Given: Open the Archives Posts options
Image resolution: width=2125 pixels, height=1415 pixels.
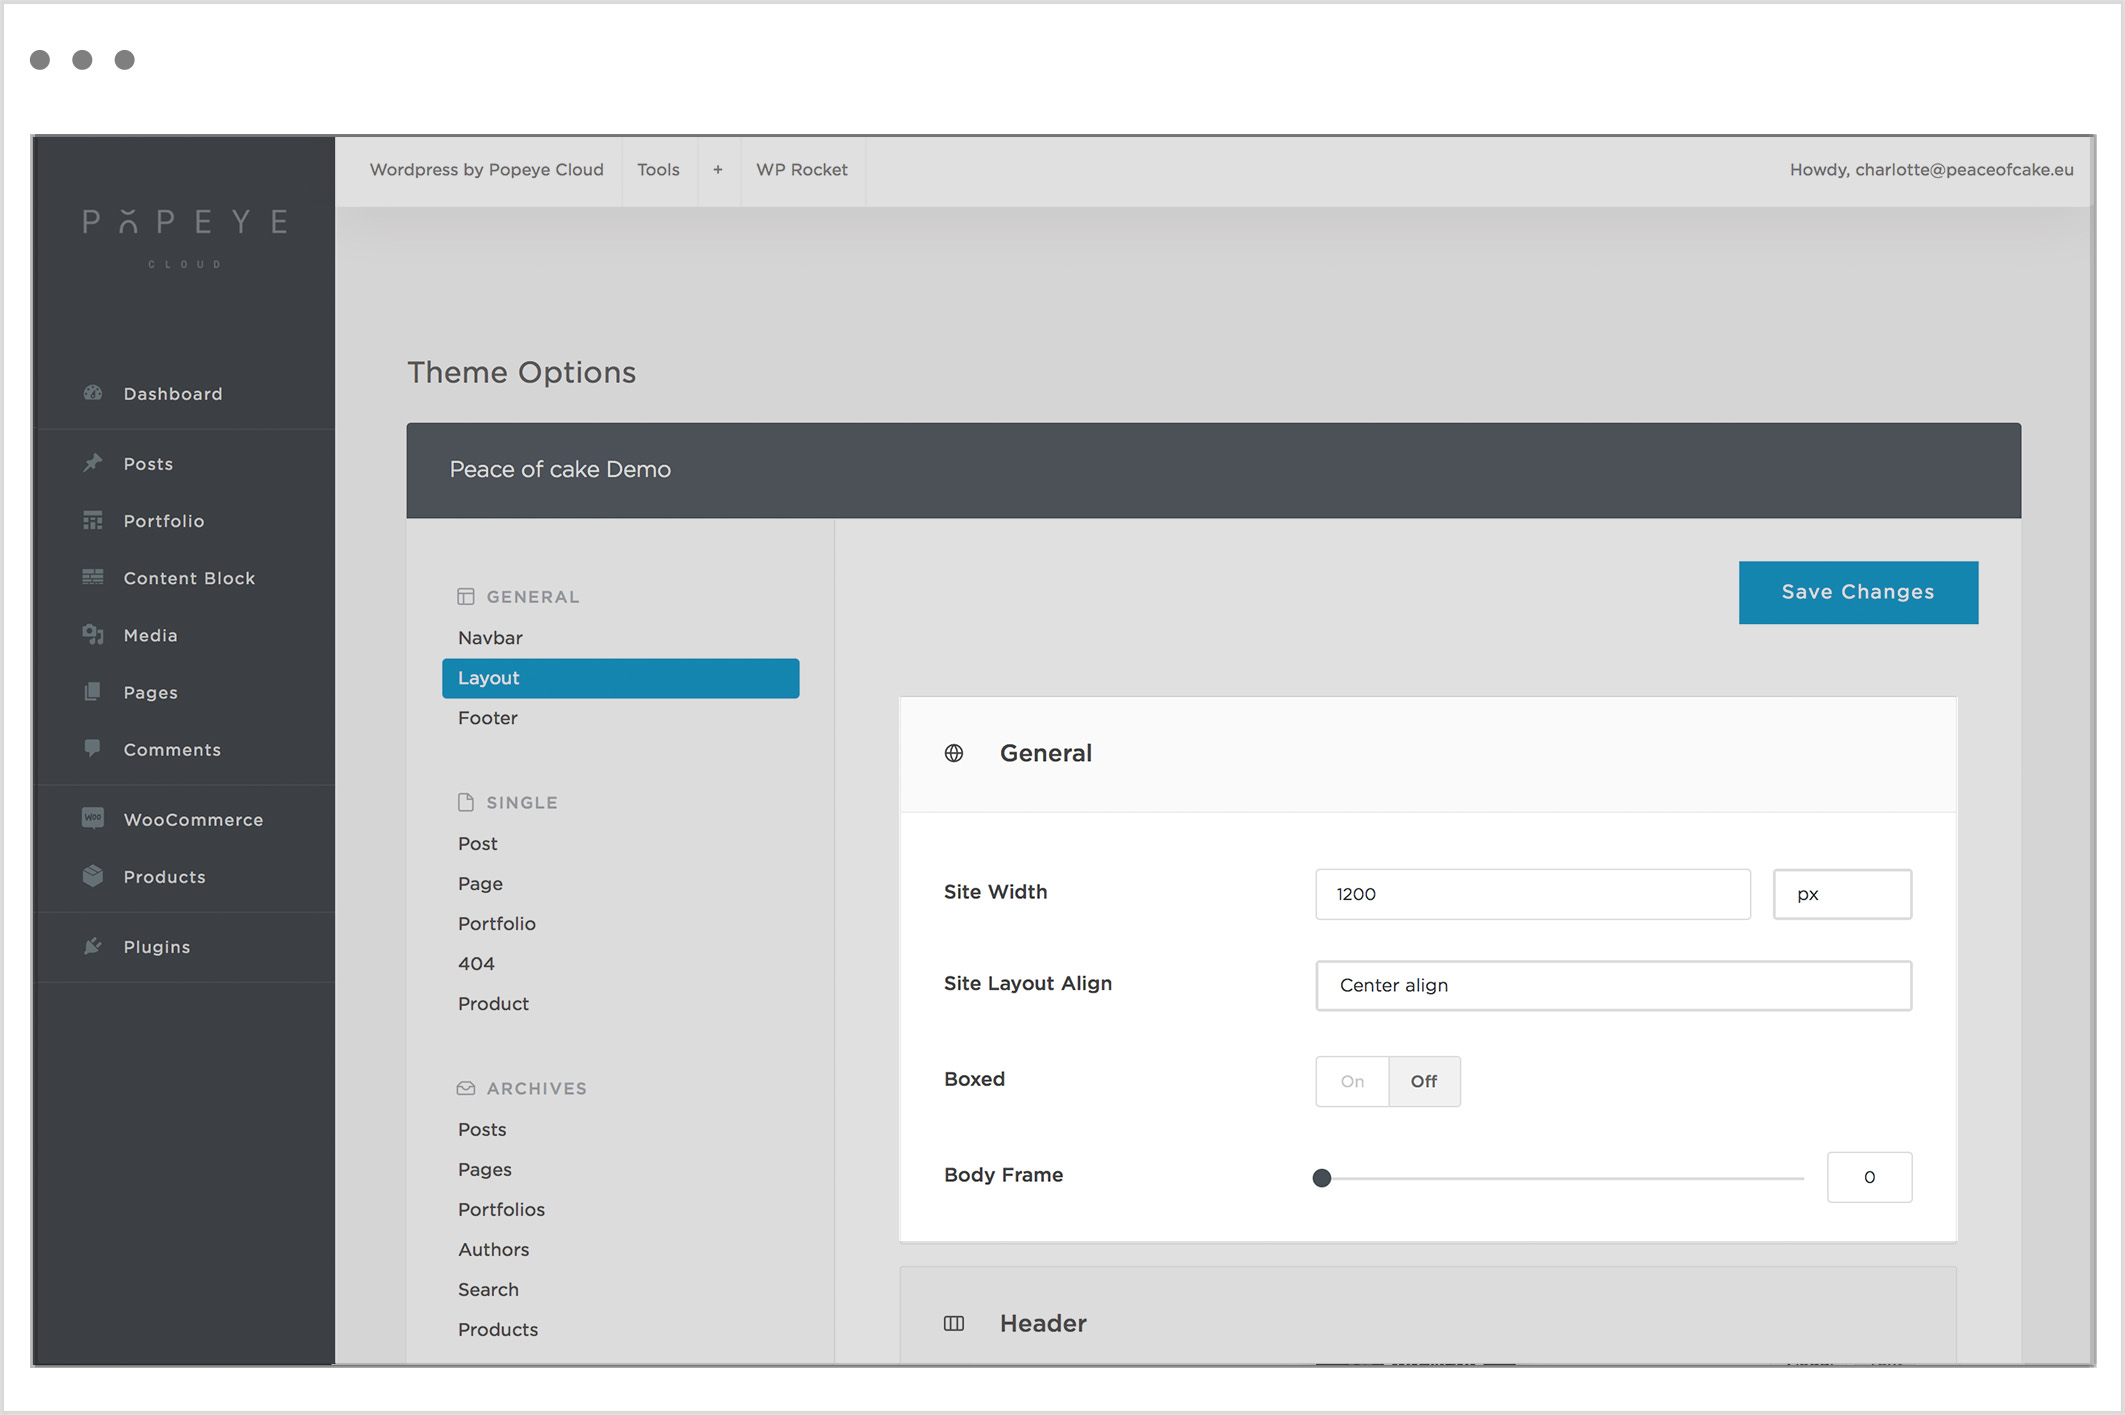Looking at the screenshot, I should (x=483, y=1130).
